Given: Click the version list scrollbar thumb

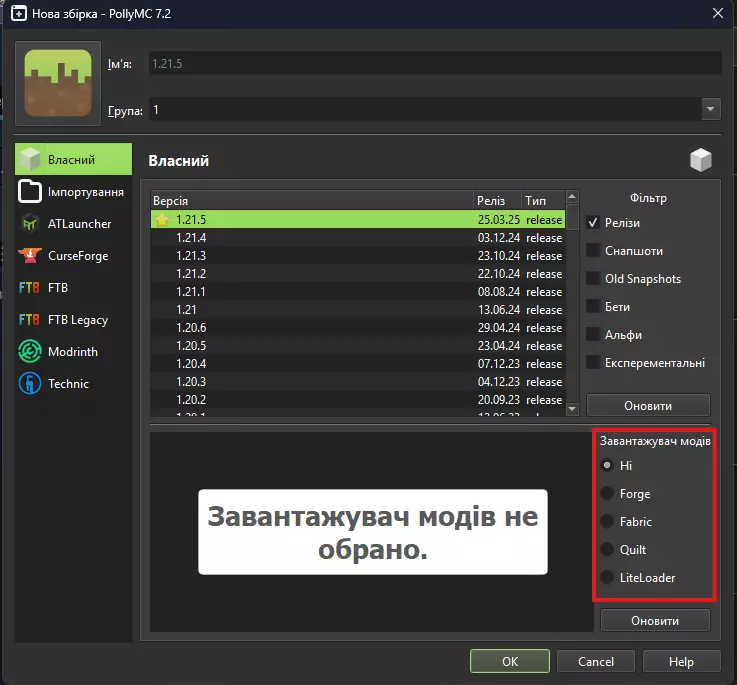Looking at the screenshot, I should click(572, 217).
